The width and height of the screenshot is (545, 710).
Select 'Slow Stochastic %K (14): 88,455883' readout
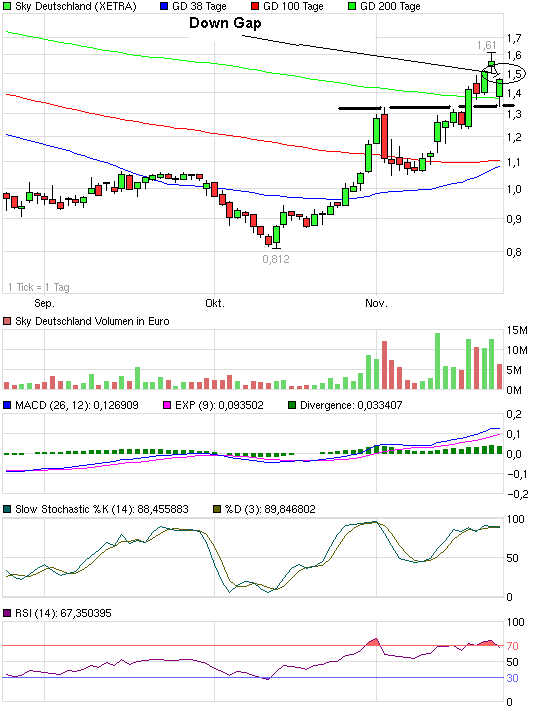102,509
